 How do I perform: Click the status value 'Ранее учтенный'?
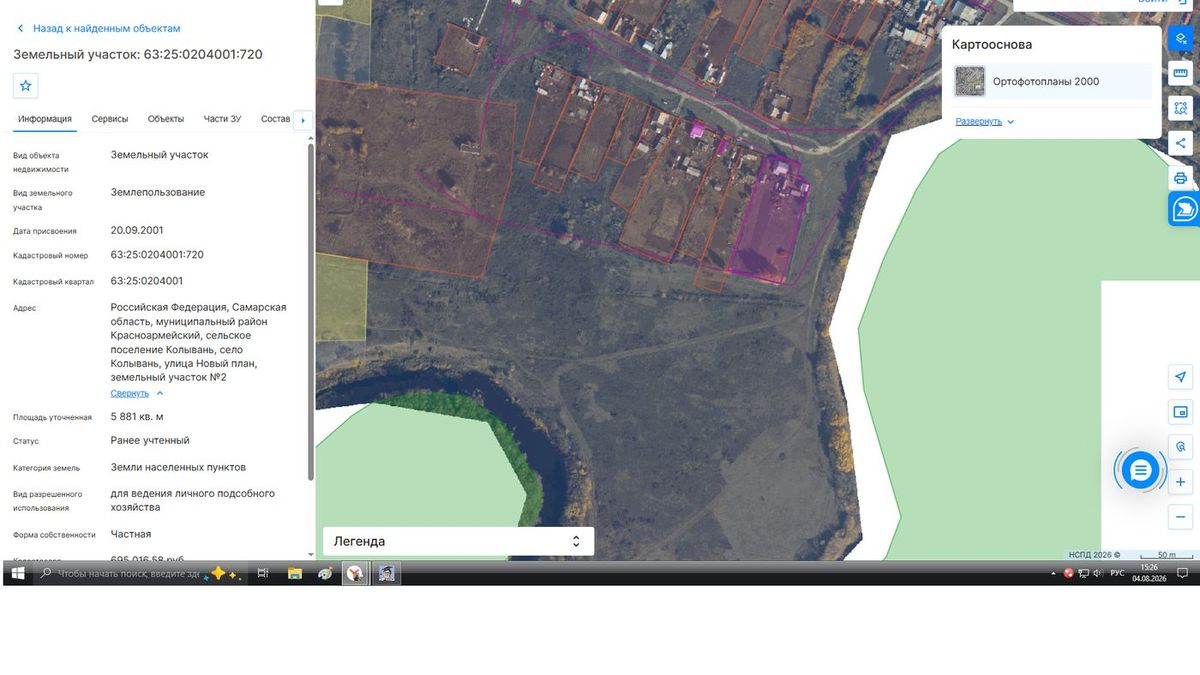150,440
